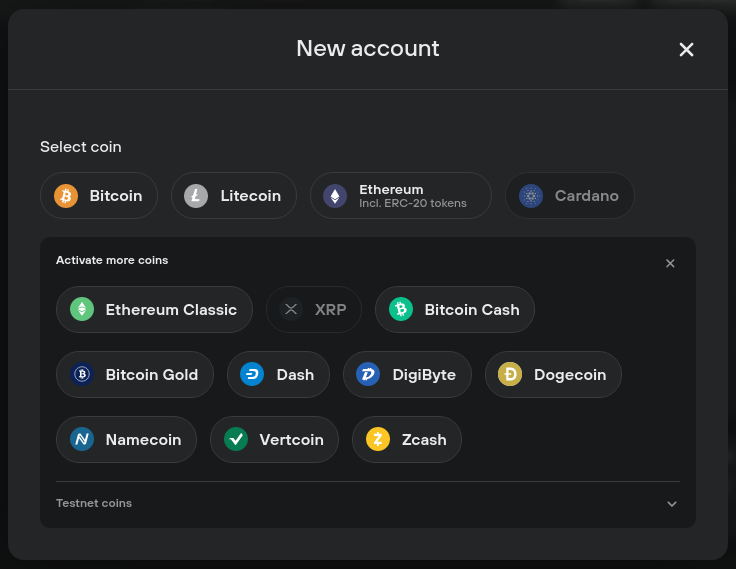This screenshot has width=736, height=569.
Task: Choose the DigiByte coin chip
Action: coord(407,375)
